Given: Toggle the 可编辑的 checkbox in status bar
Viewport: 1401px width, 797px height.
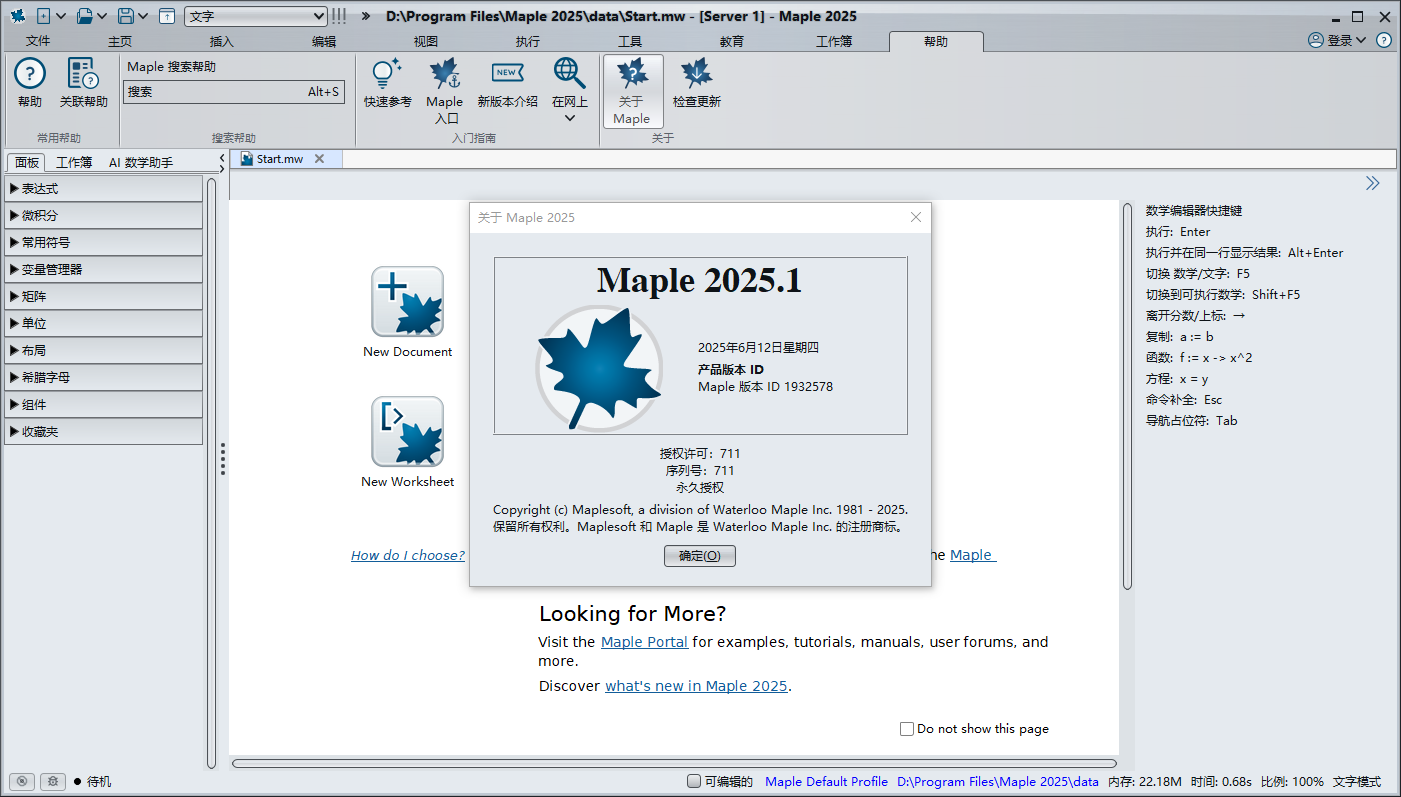Looking at the screenshot, I should point(694,782).
